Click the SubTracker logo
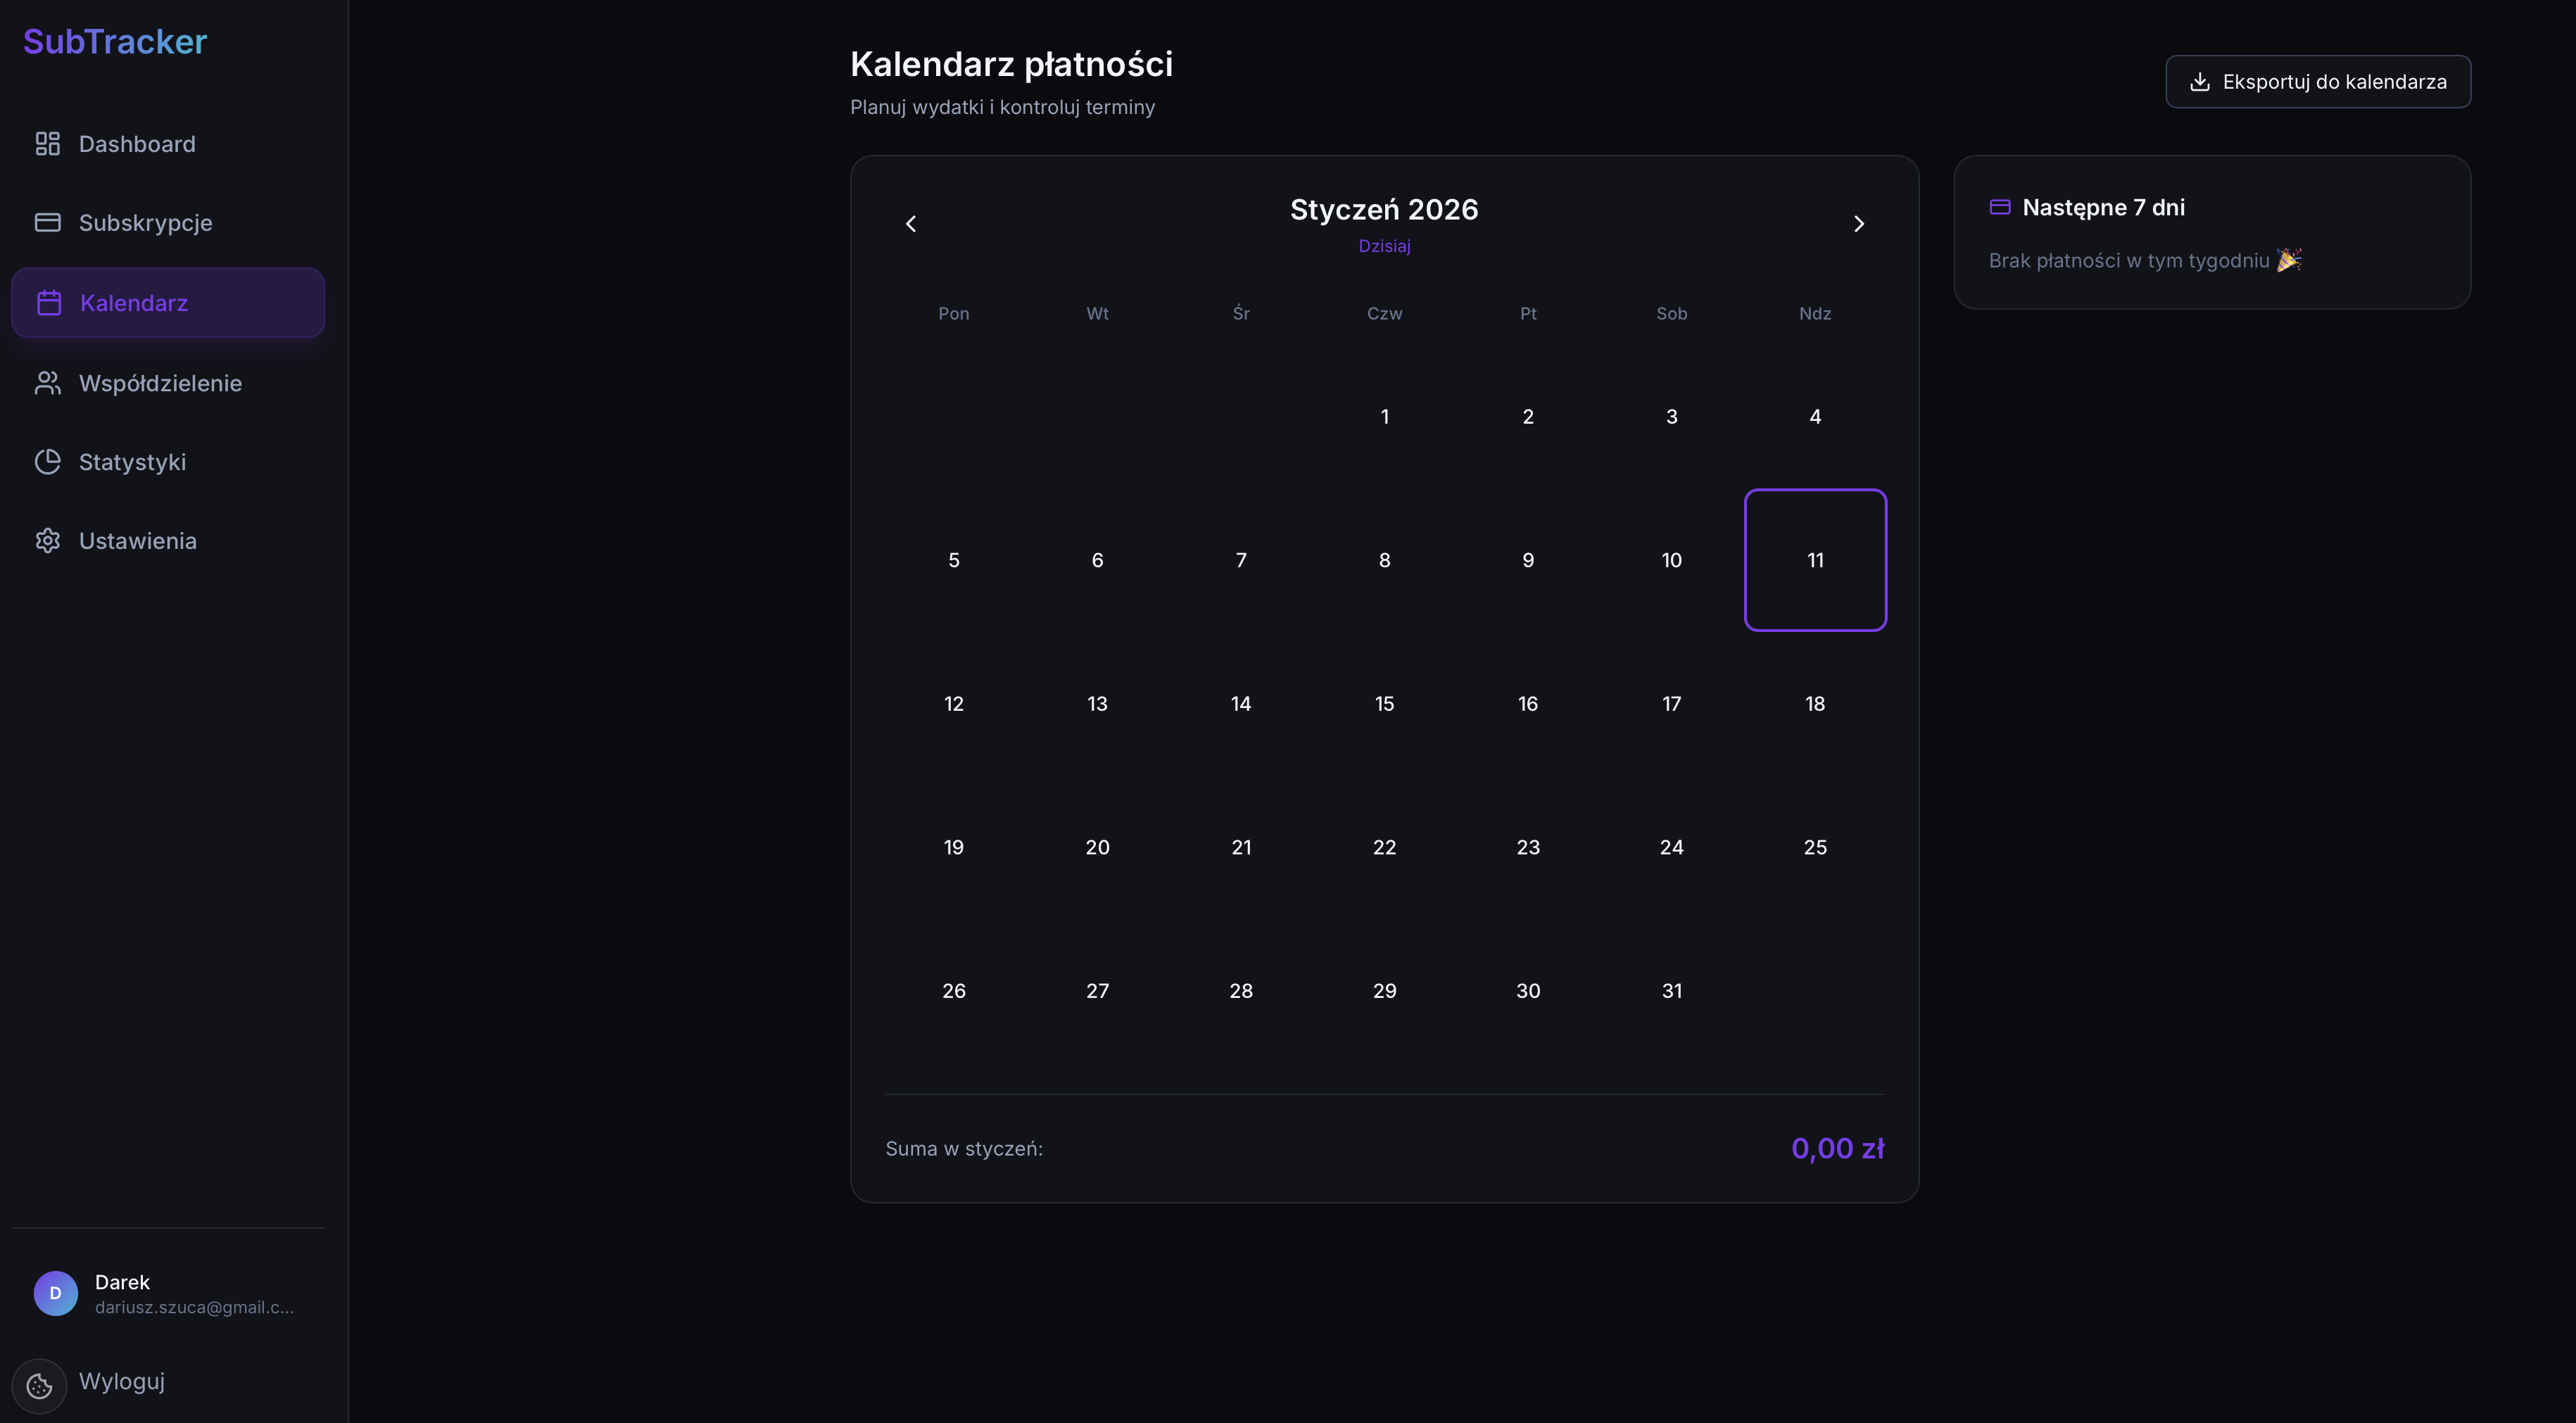Viewport: 2576px width, 1423px height. click(x=115, y=41)
